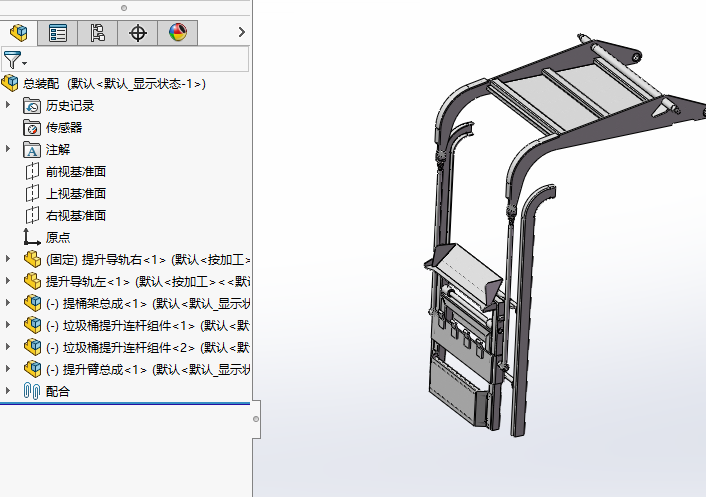The width and height of the screenshot is (706, 497).
Task: Select 提升导轨左<1> row text
Action: pyautogui.click(x=148, y=282)
